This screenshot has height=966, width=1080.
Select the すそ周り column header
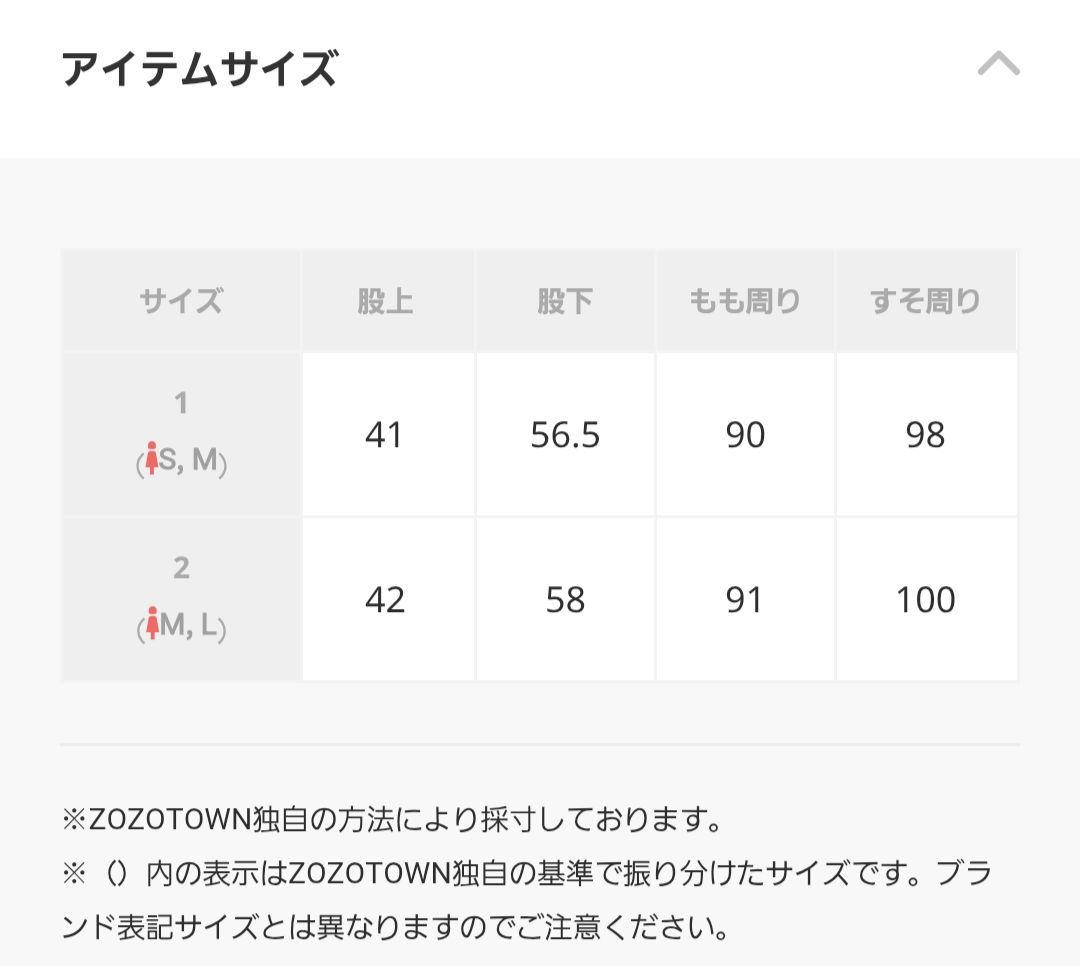pos(925,301)
